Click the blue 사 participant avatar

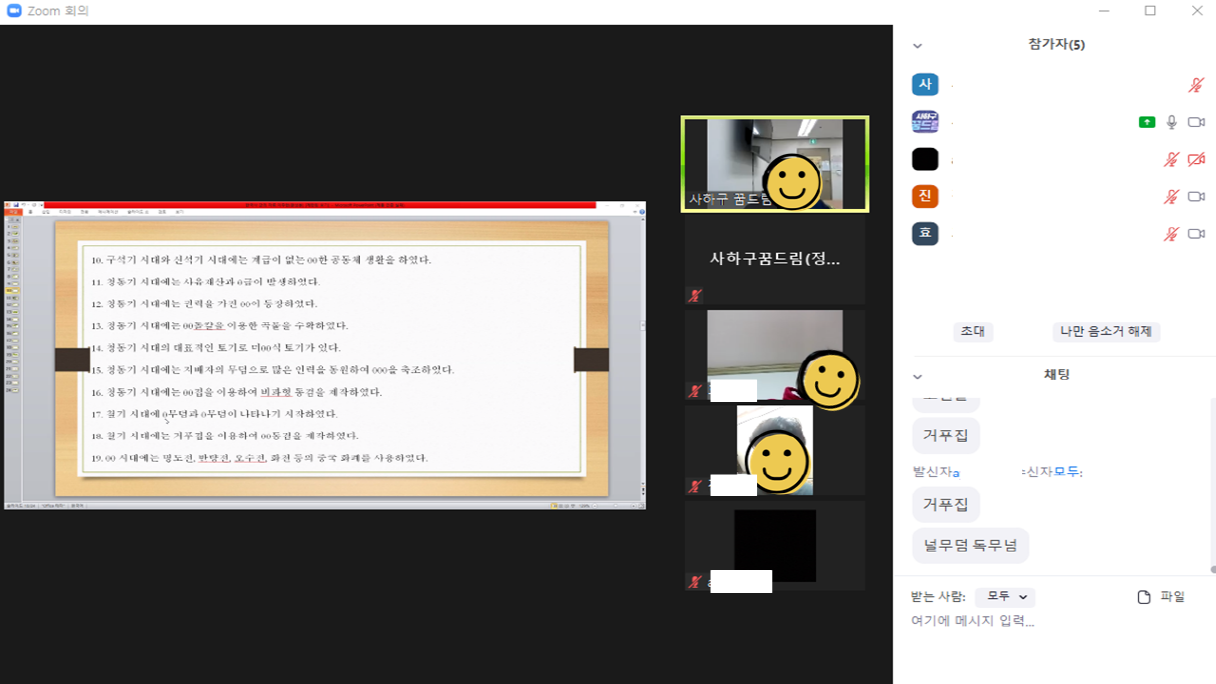pos(925,85)
